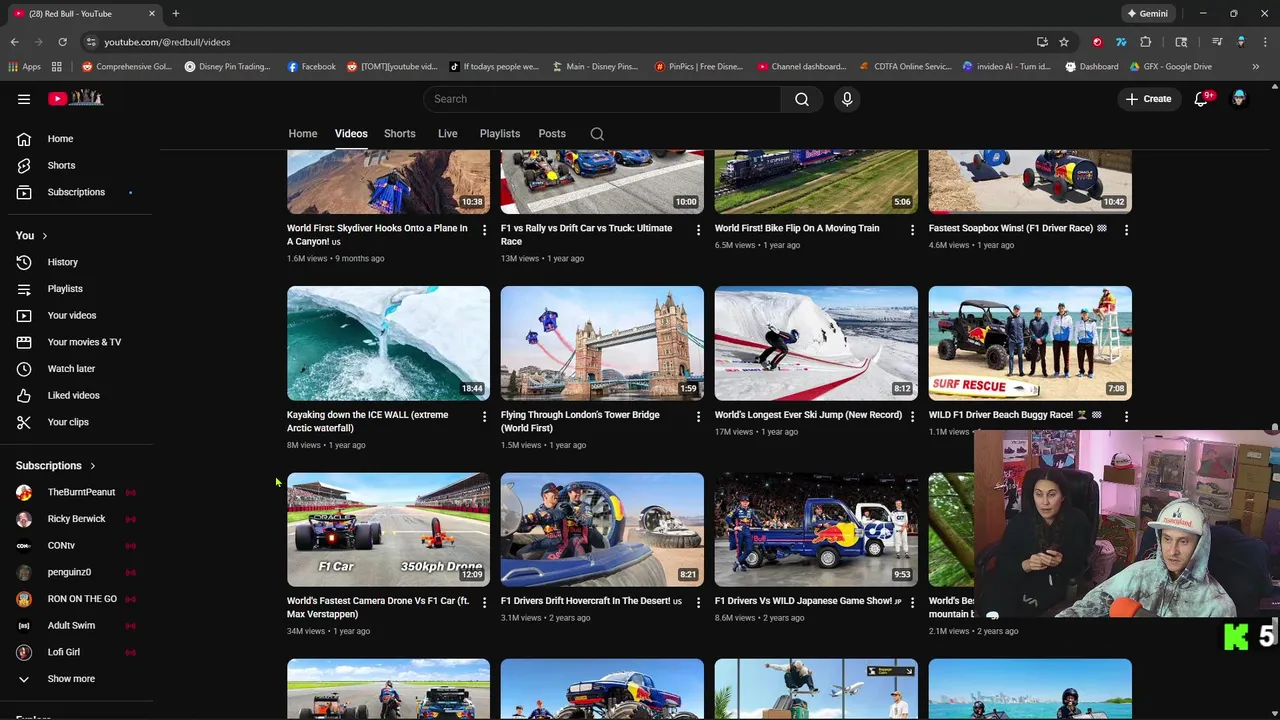Open a new Chrome tab
This screenshot has height=720, width=1280.
point(175,14)
